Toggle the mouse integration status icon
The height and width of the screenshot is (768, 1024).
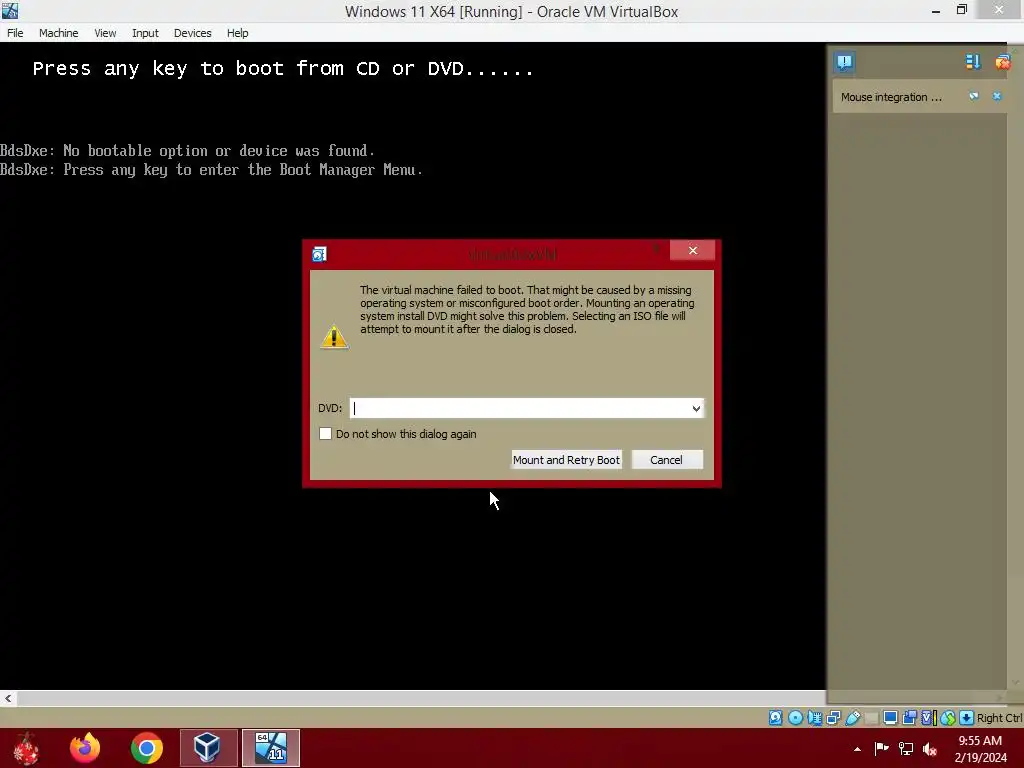[948, 718]
